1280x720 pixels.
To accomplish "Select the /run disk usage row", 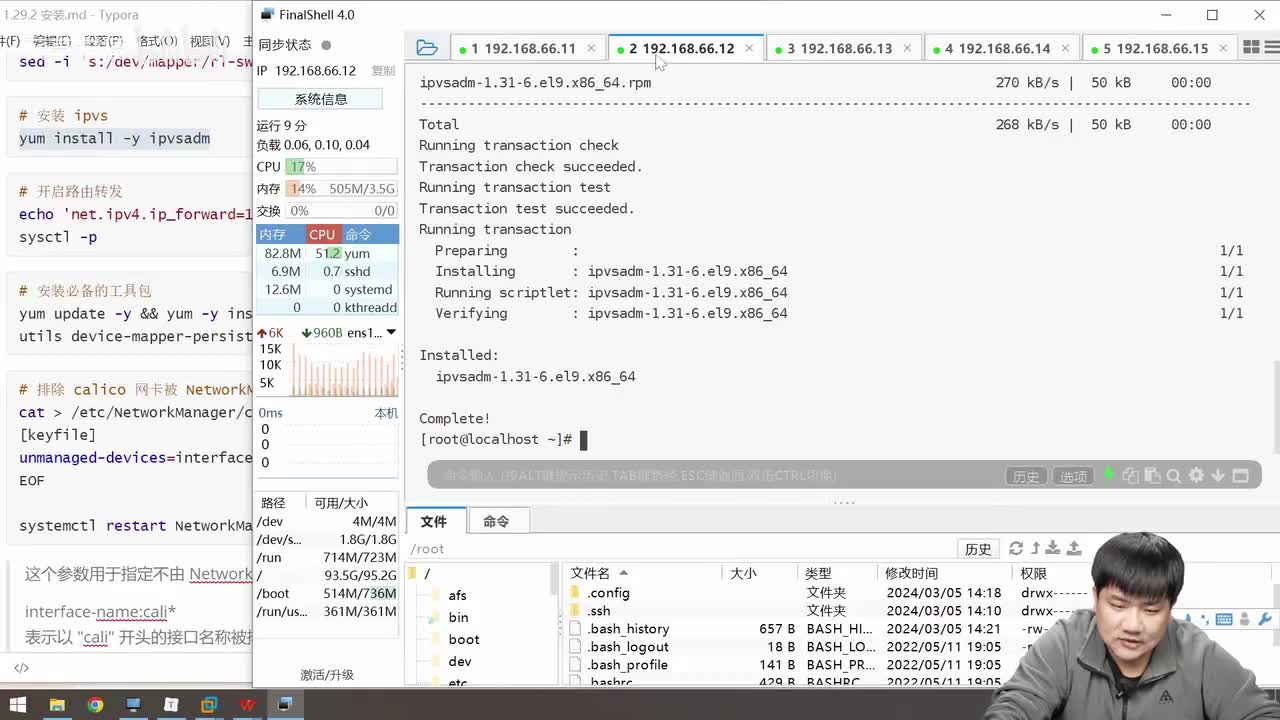I will tap(328, 557).
